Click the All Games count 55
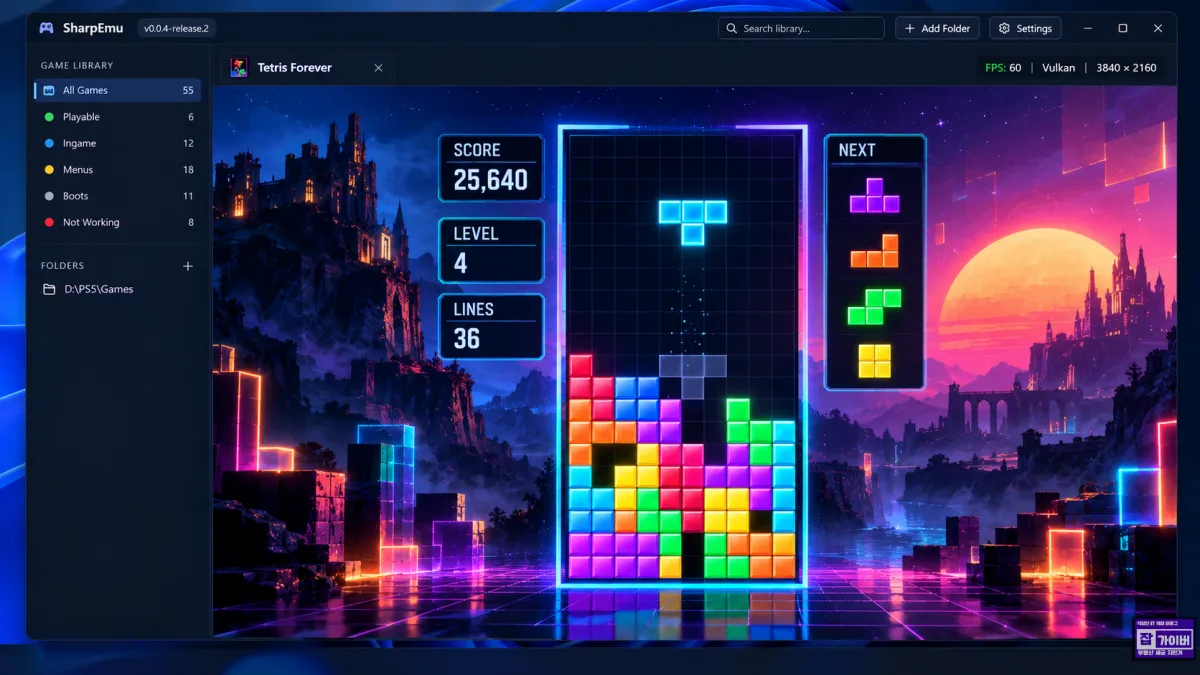The height and width of the screenshot is (675, 1200). pyautogui.click(x=188, y=90)
